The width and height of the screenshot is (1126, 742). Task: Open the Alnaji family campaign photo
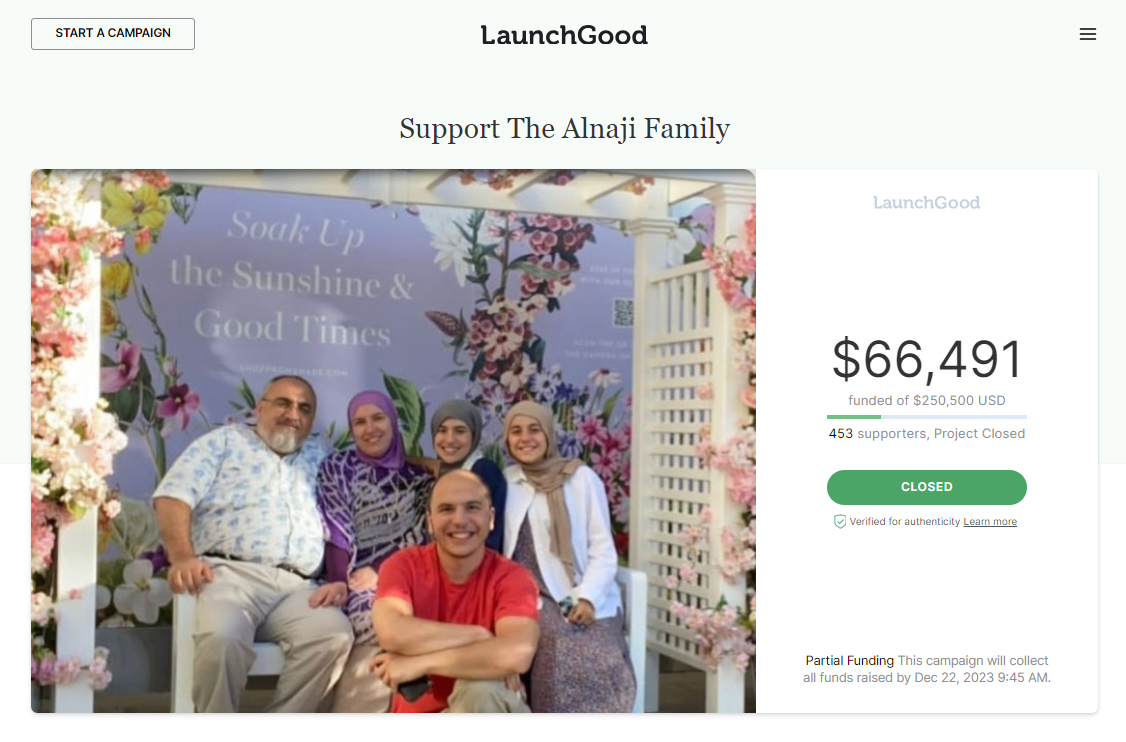[393, 441]
